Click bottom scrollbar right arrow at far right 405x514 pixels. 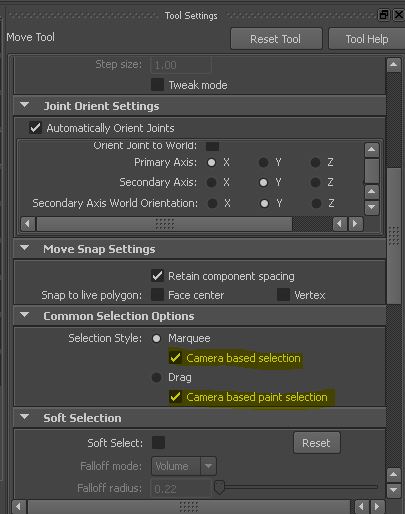coord(377,507)
